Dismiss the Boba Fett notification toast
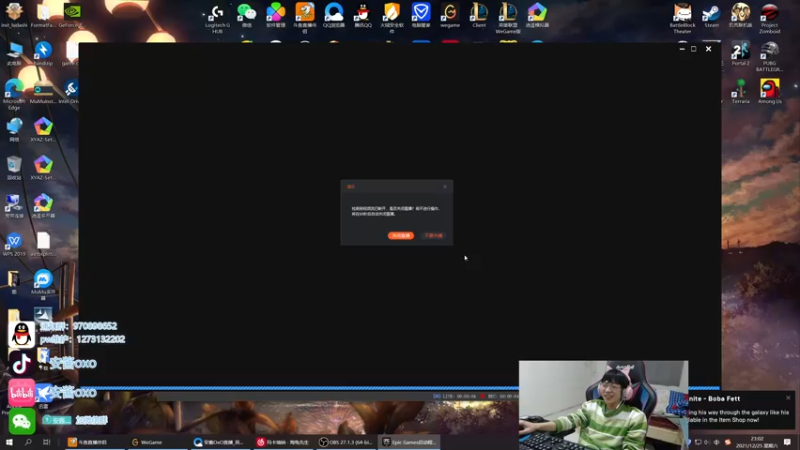The width and height of the screenshot is (800, 450). point(788,398)
